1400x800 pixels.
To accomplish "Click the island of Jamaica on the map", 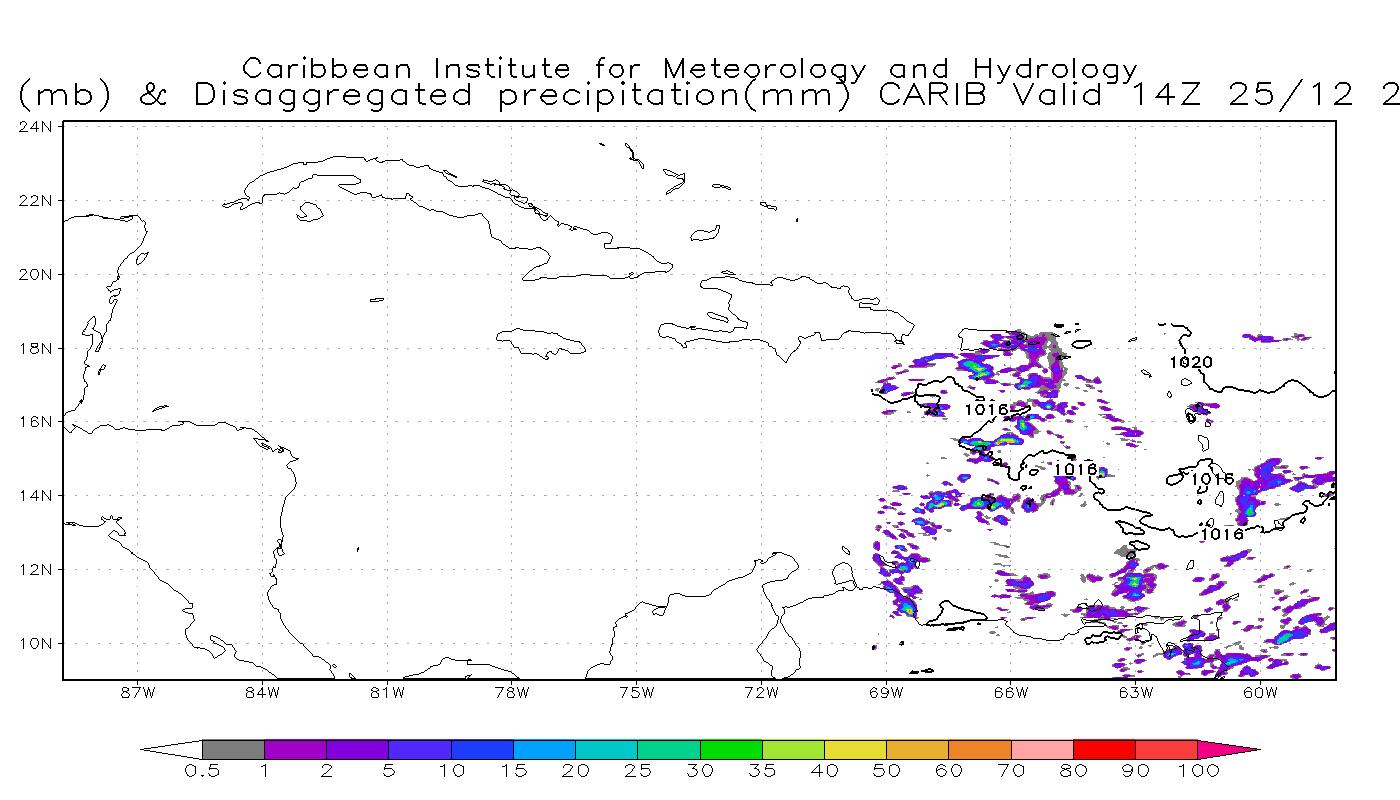I will (x=541, y=342).
